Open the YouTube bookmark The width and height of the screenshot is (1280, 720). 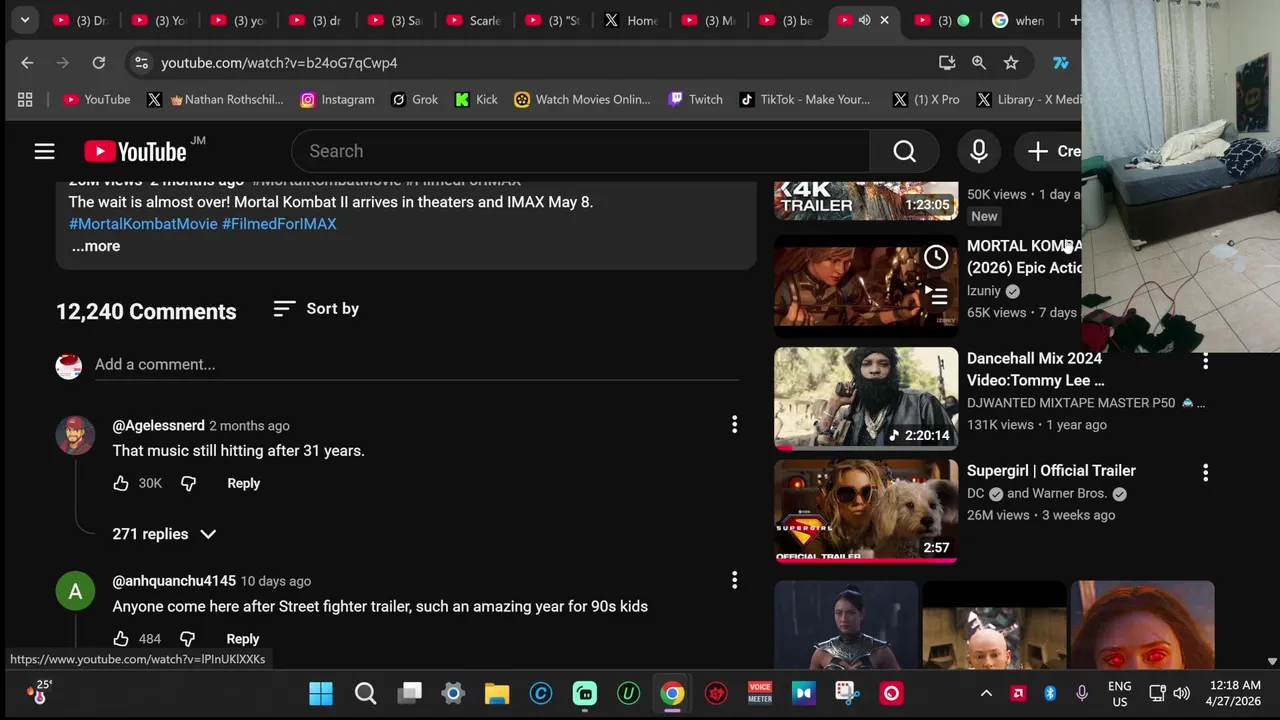pyautogui.click(x=97, y=99)
